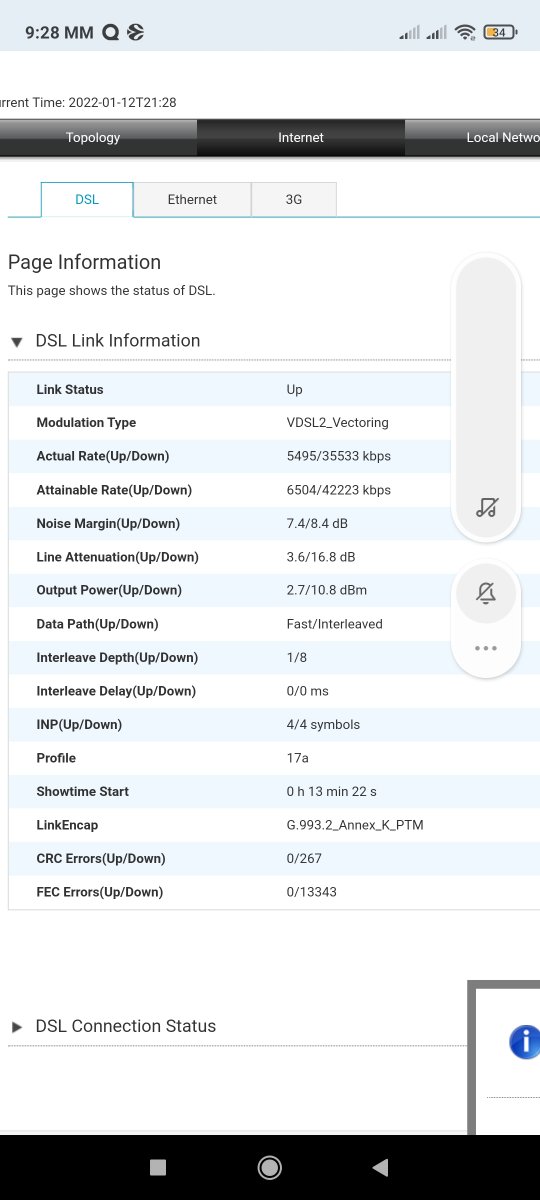Screen dimensions: 540x1200
Task: Tap the Wi-Fi status bar icon
Action: tap(464, 32)
